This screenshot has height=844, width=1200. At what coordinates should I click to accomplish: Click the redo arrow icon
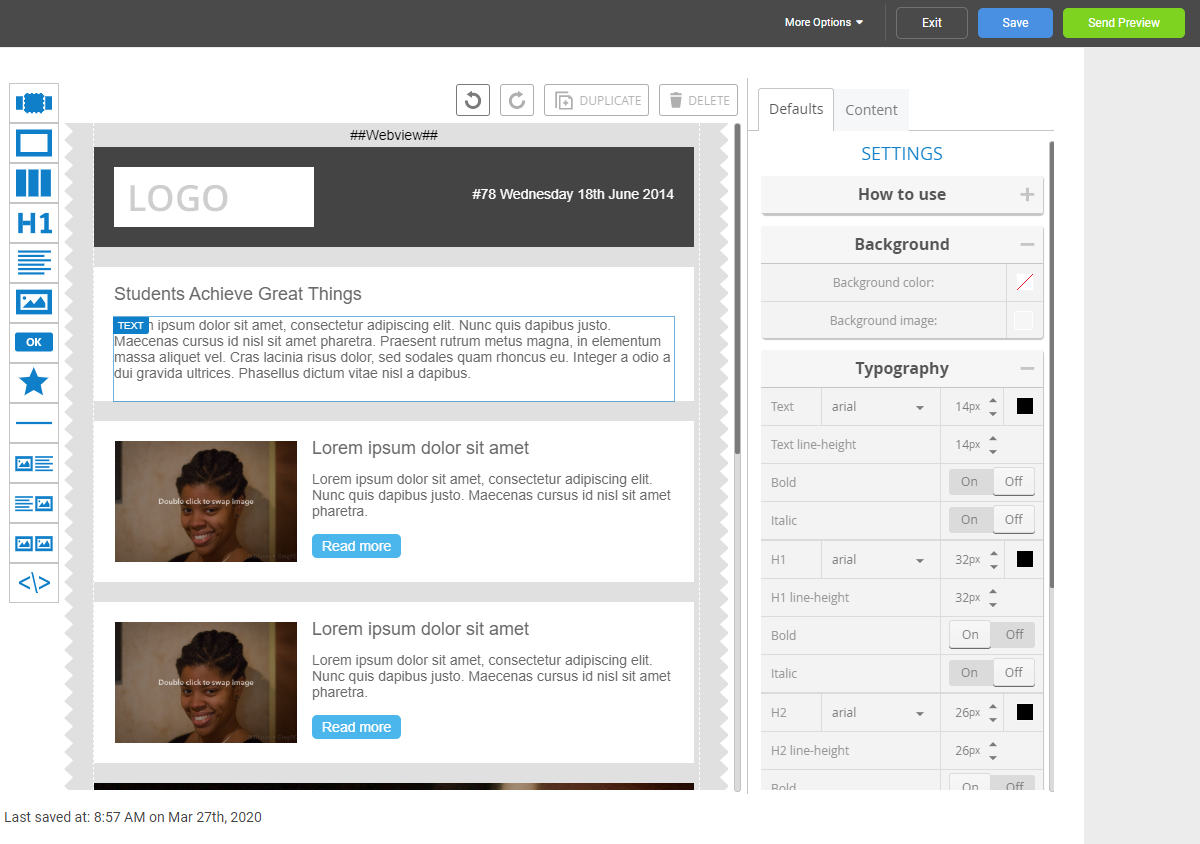[517, 100]
